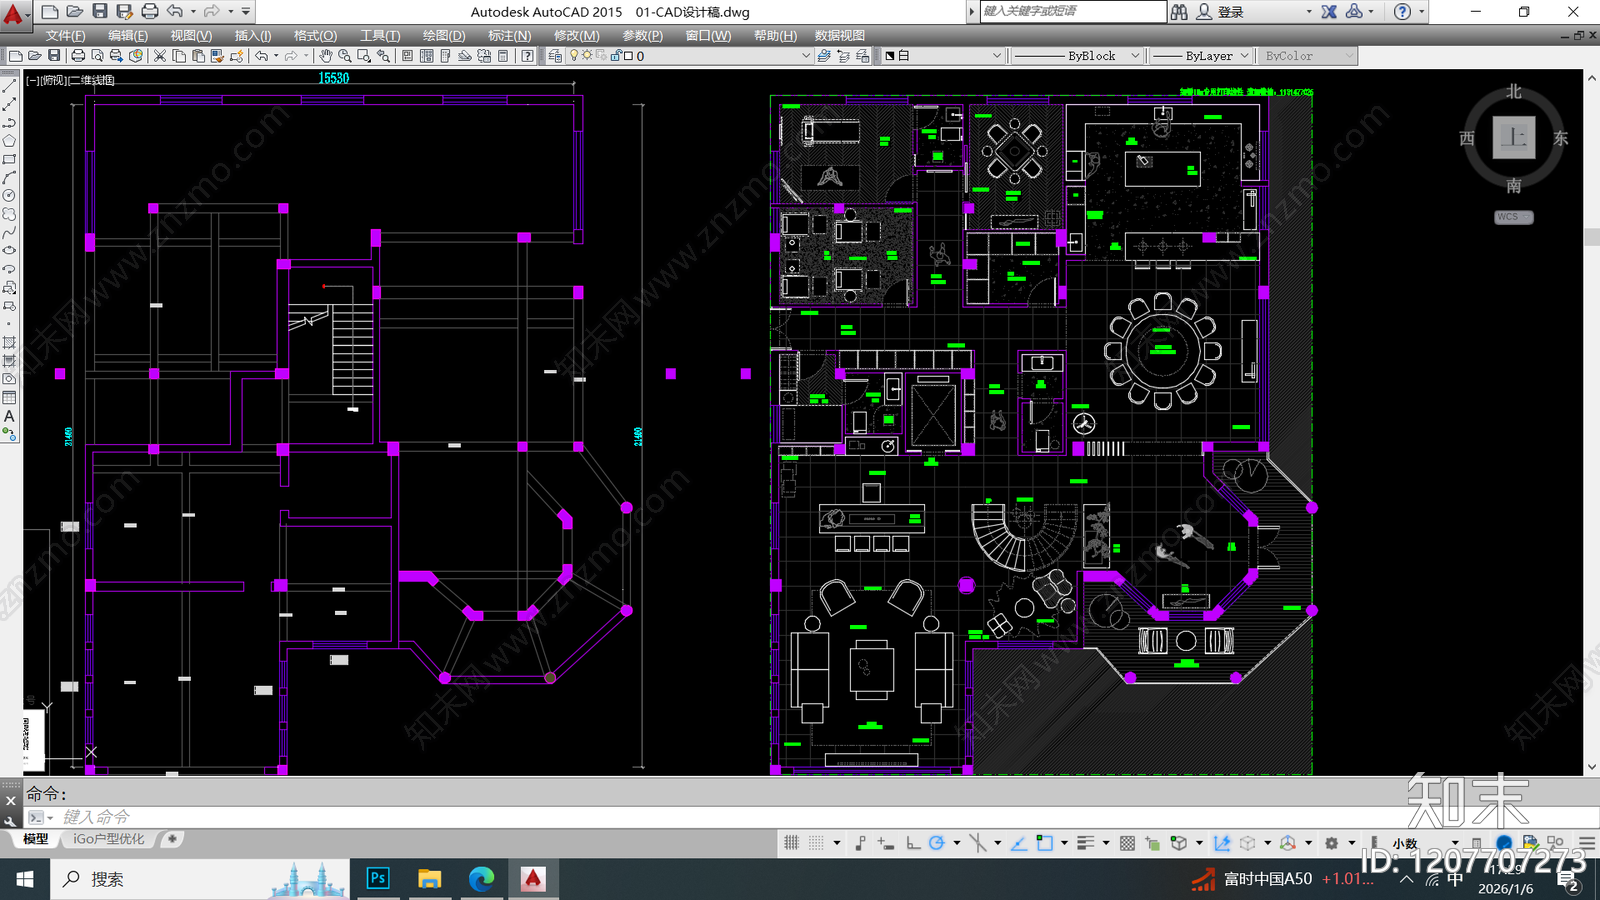Toggle polar tracking in status bar
This screenshot has width=1600, height=900.
[x=937, y=843]
